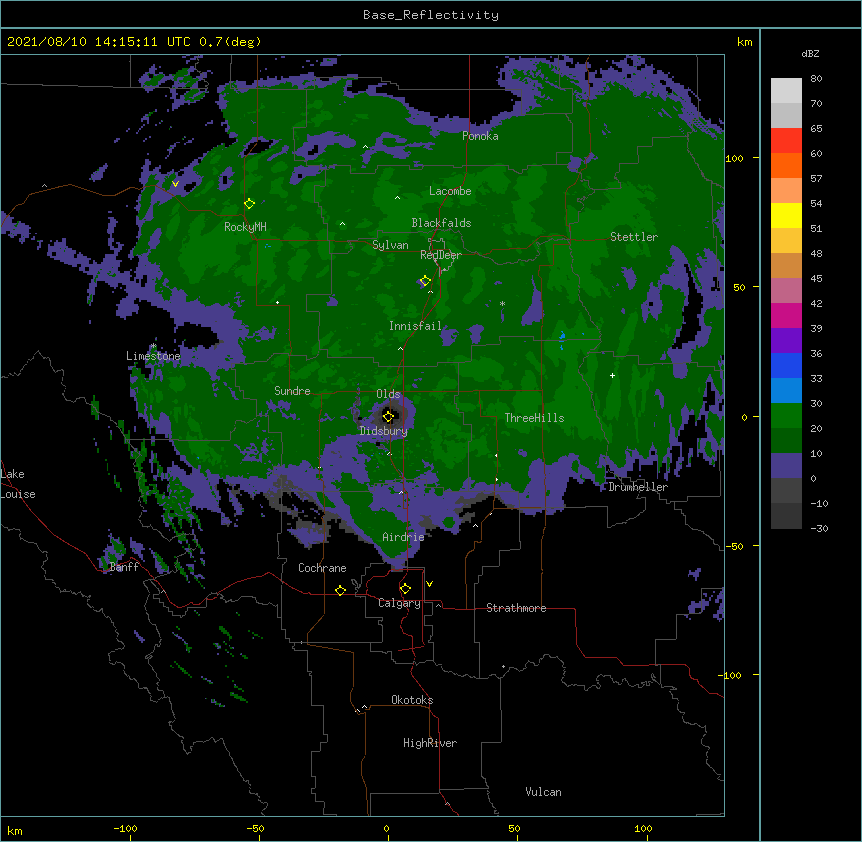This screenshot has width=862, height=842.
Task: Click the RockyMH label
Action: point(245,227)
